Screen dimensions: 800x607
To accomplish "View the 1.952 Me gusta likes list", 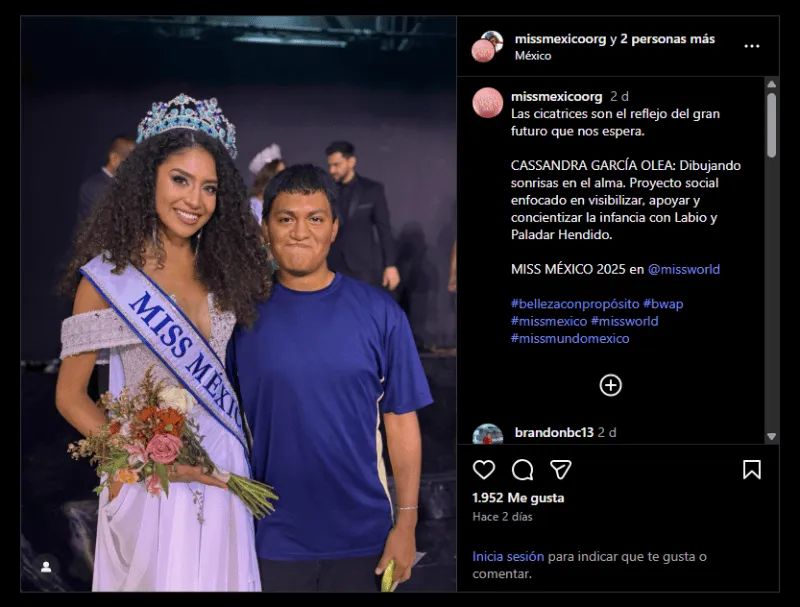I will (x=518, y=497).
